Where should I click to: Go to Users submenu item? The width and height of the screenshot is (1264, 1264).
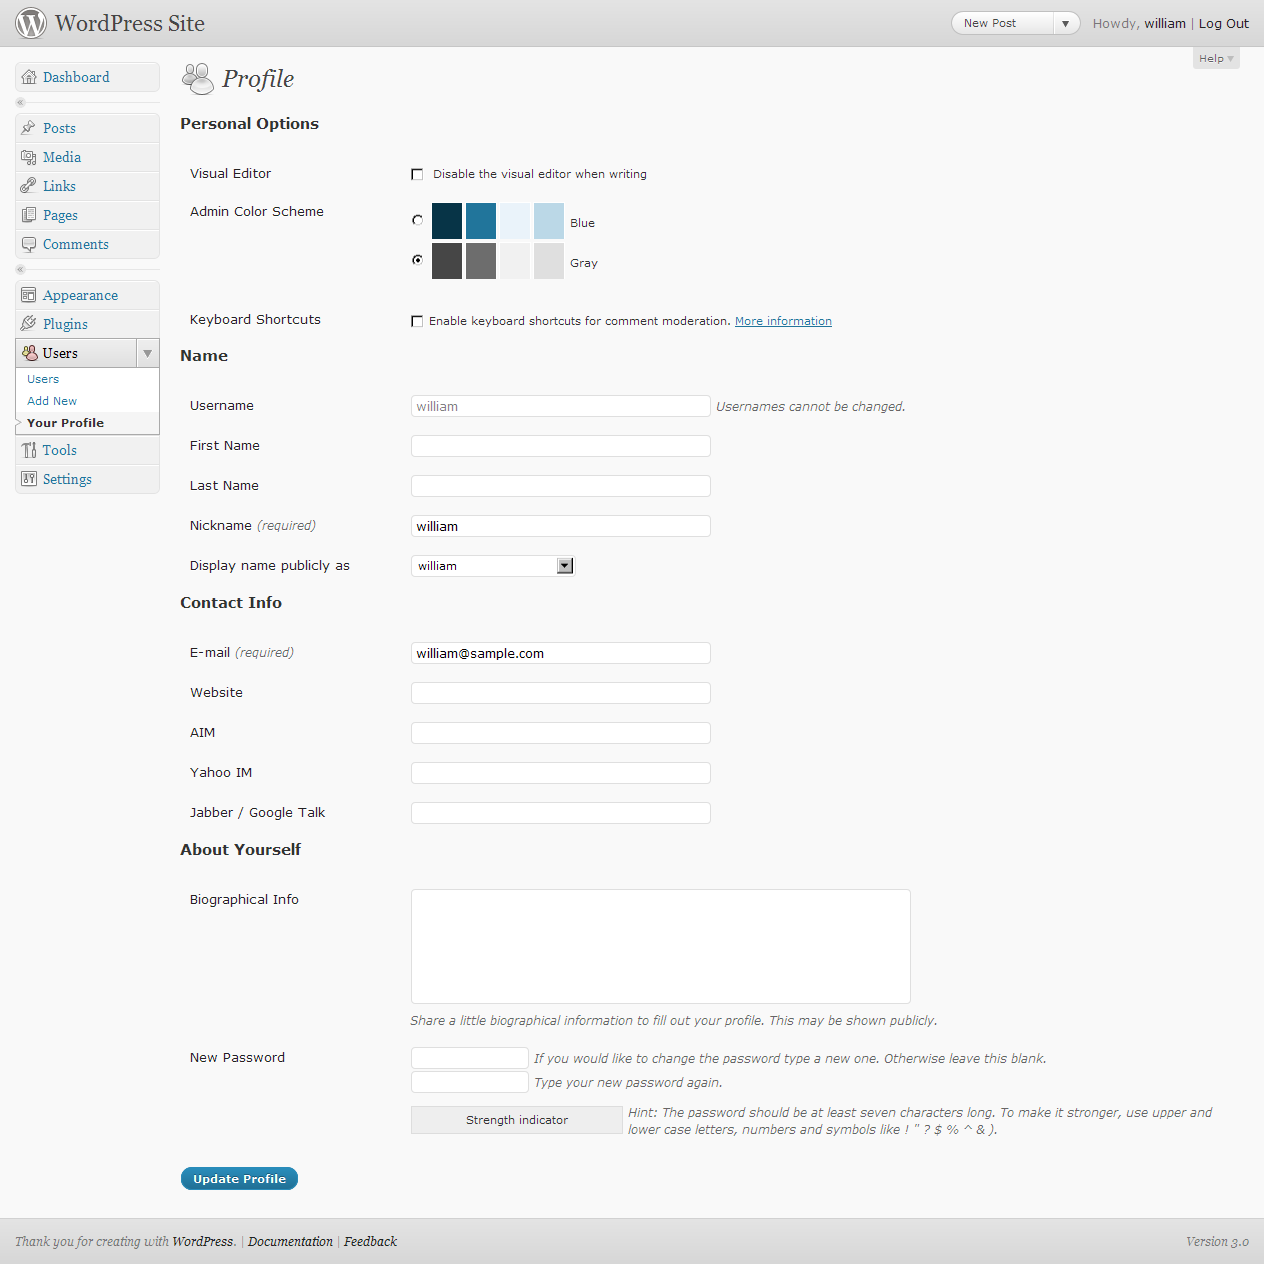pyautogui.click(x=43, y=379)
